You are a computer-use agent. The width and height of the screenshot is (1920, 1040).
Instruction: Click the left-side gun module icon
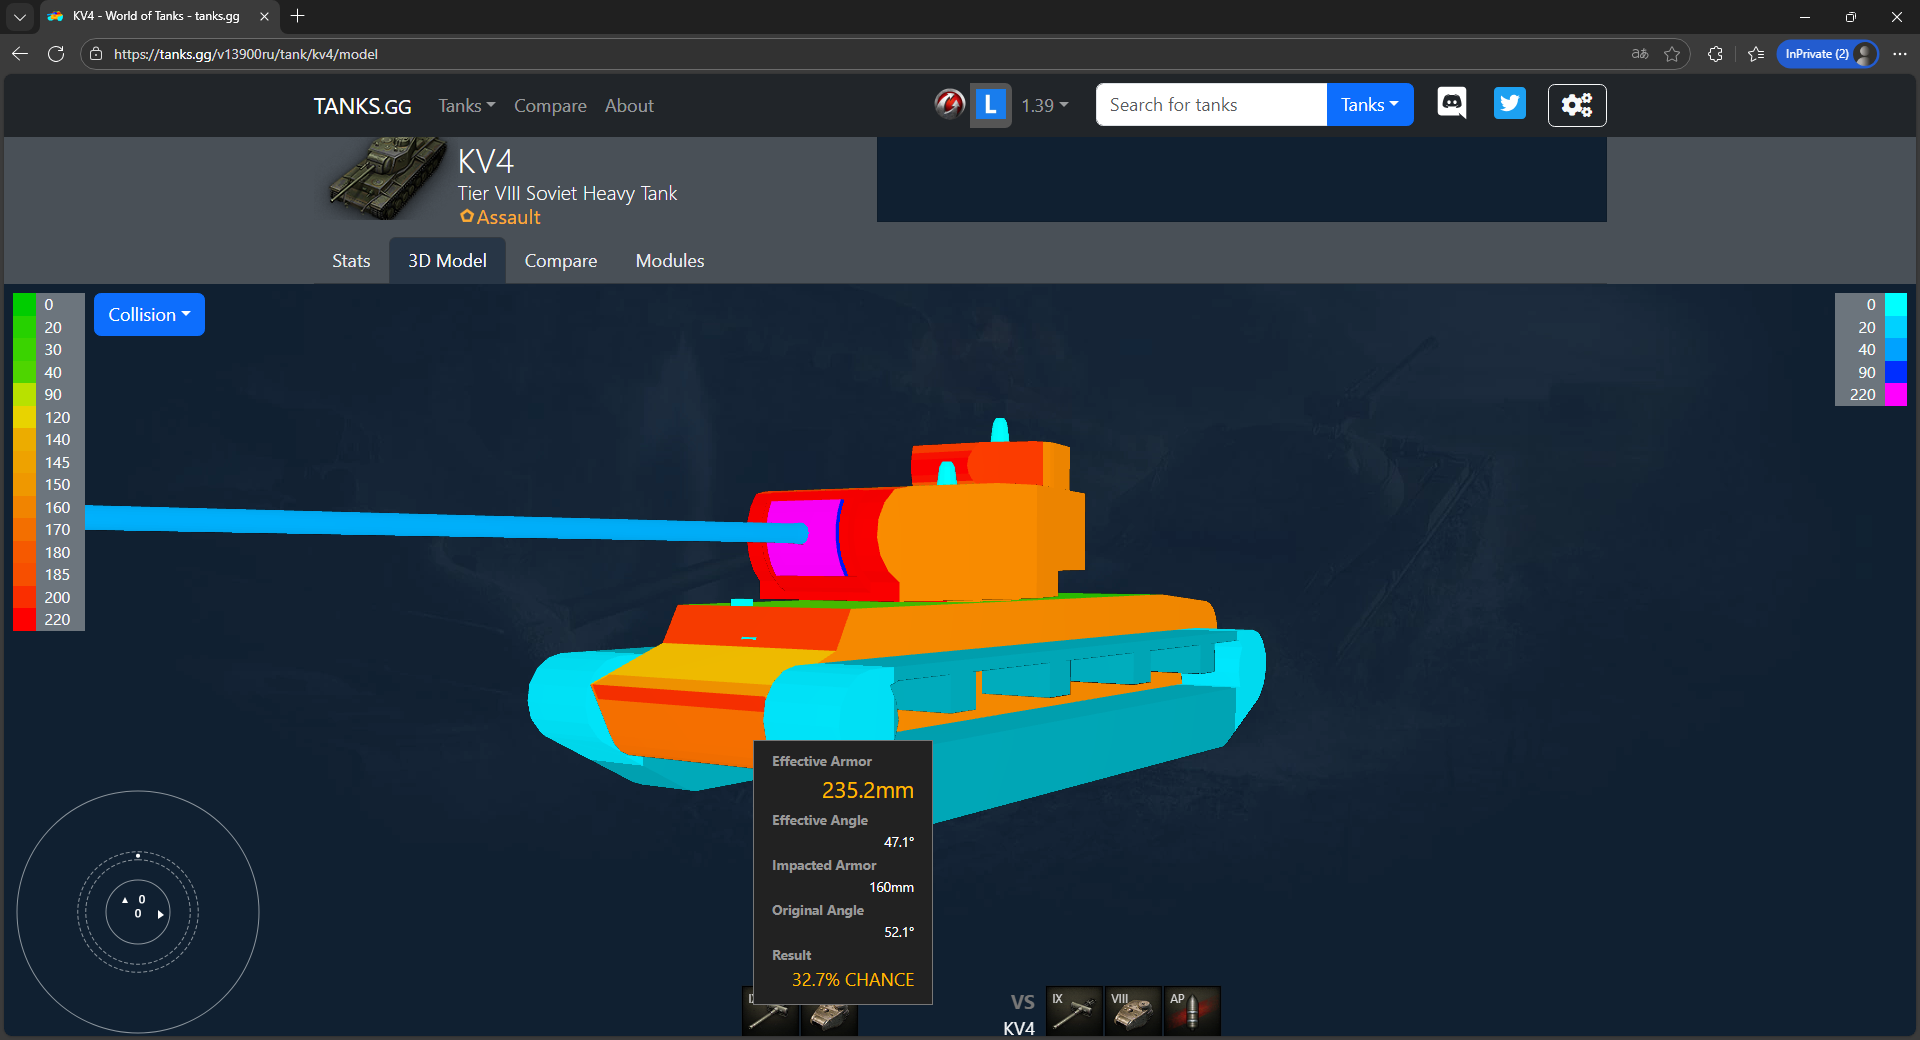(770, 1018)
